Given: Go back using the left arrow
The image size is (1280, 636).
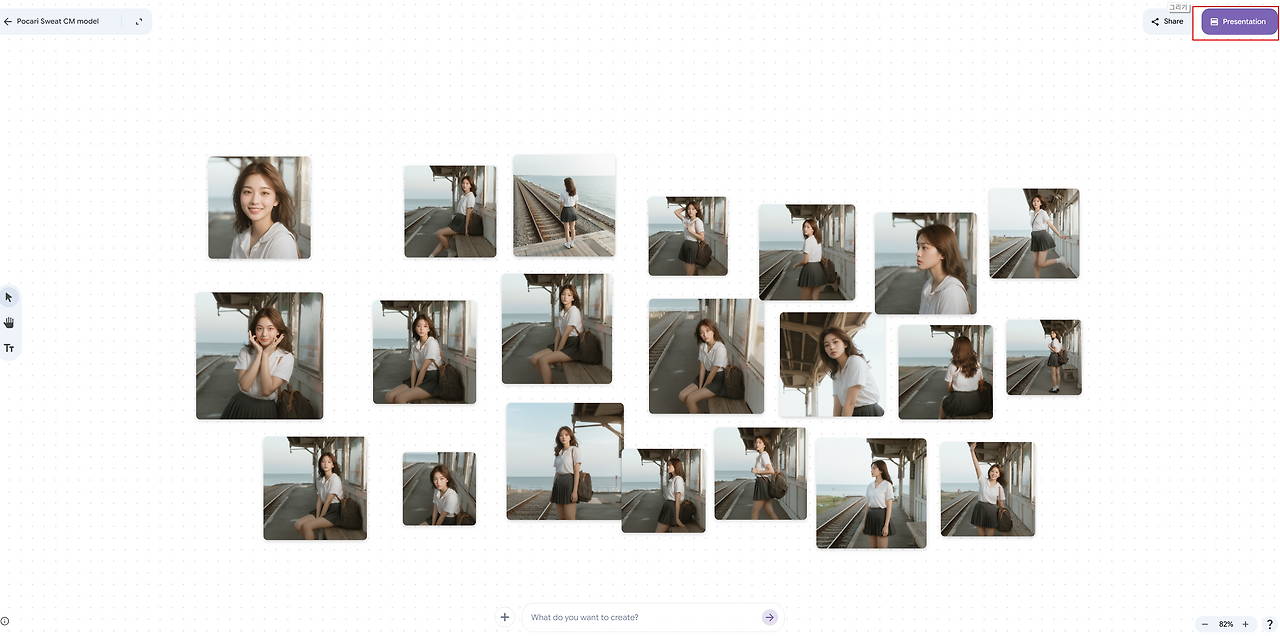Looking at the screenshot, I should pos(8,21).
